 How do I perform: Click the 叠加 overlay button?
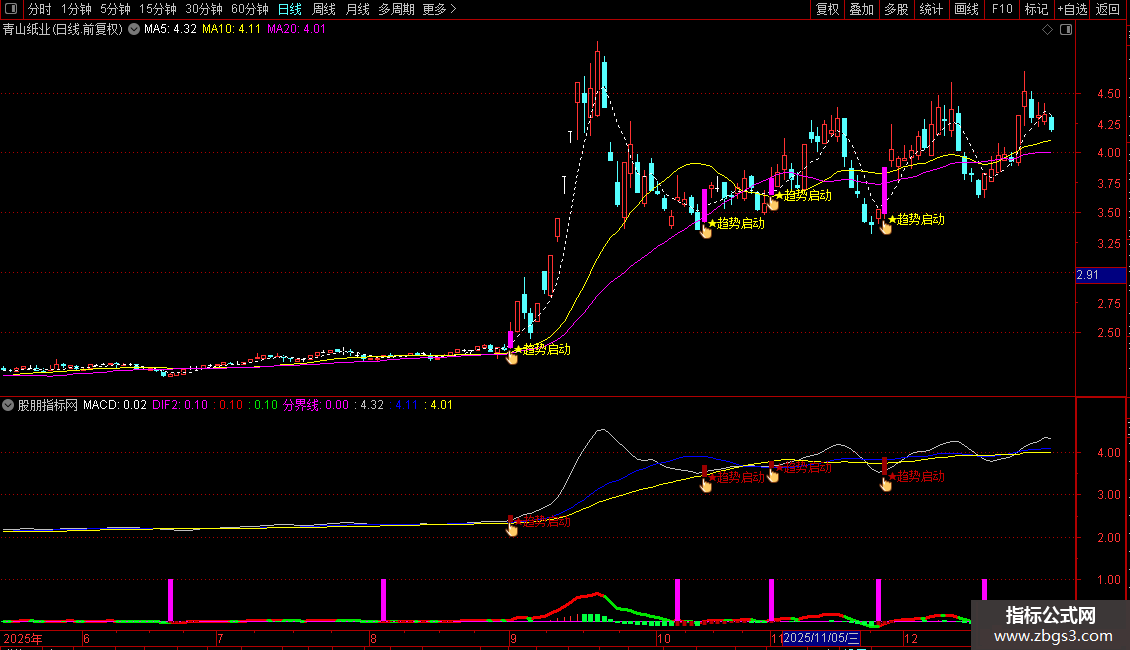tap(862, 9)
